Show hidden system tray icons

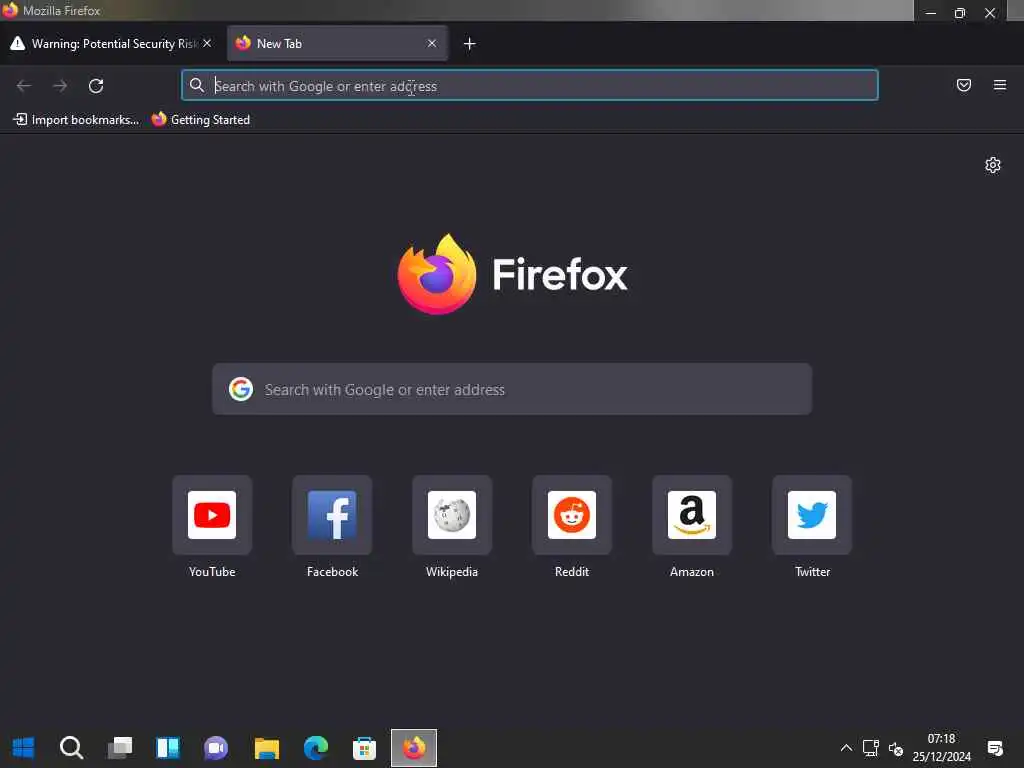pos(846,748)
